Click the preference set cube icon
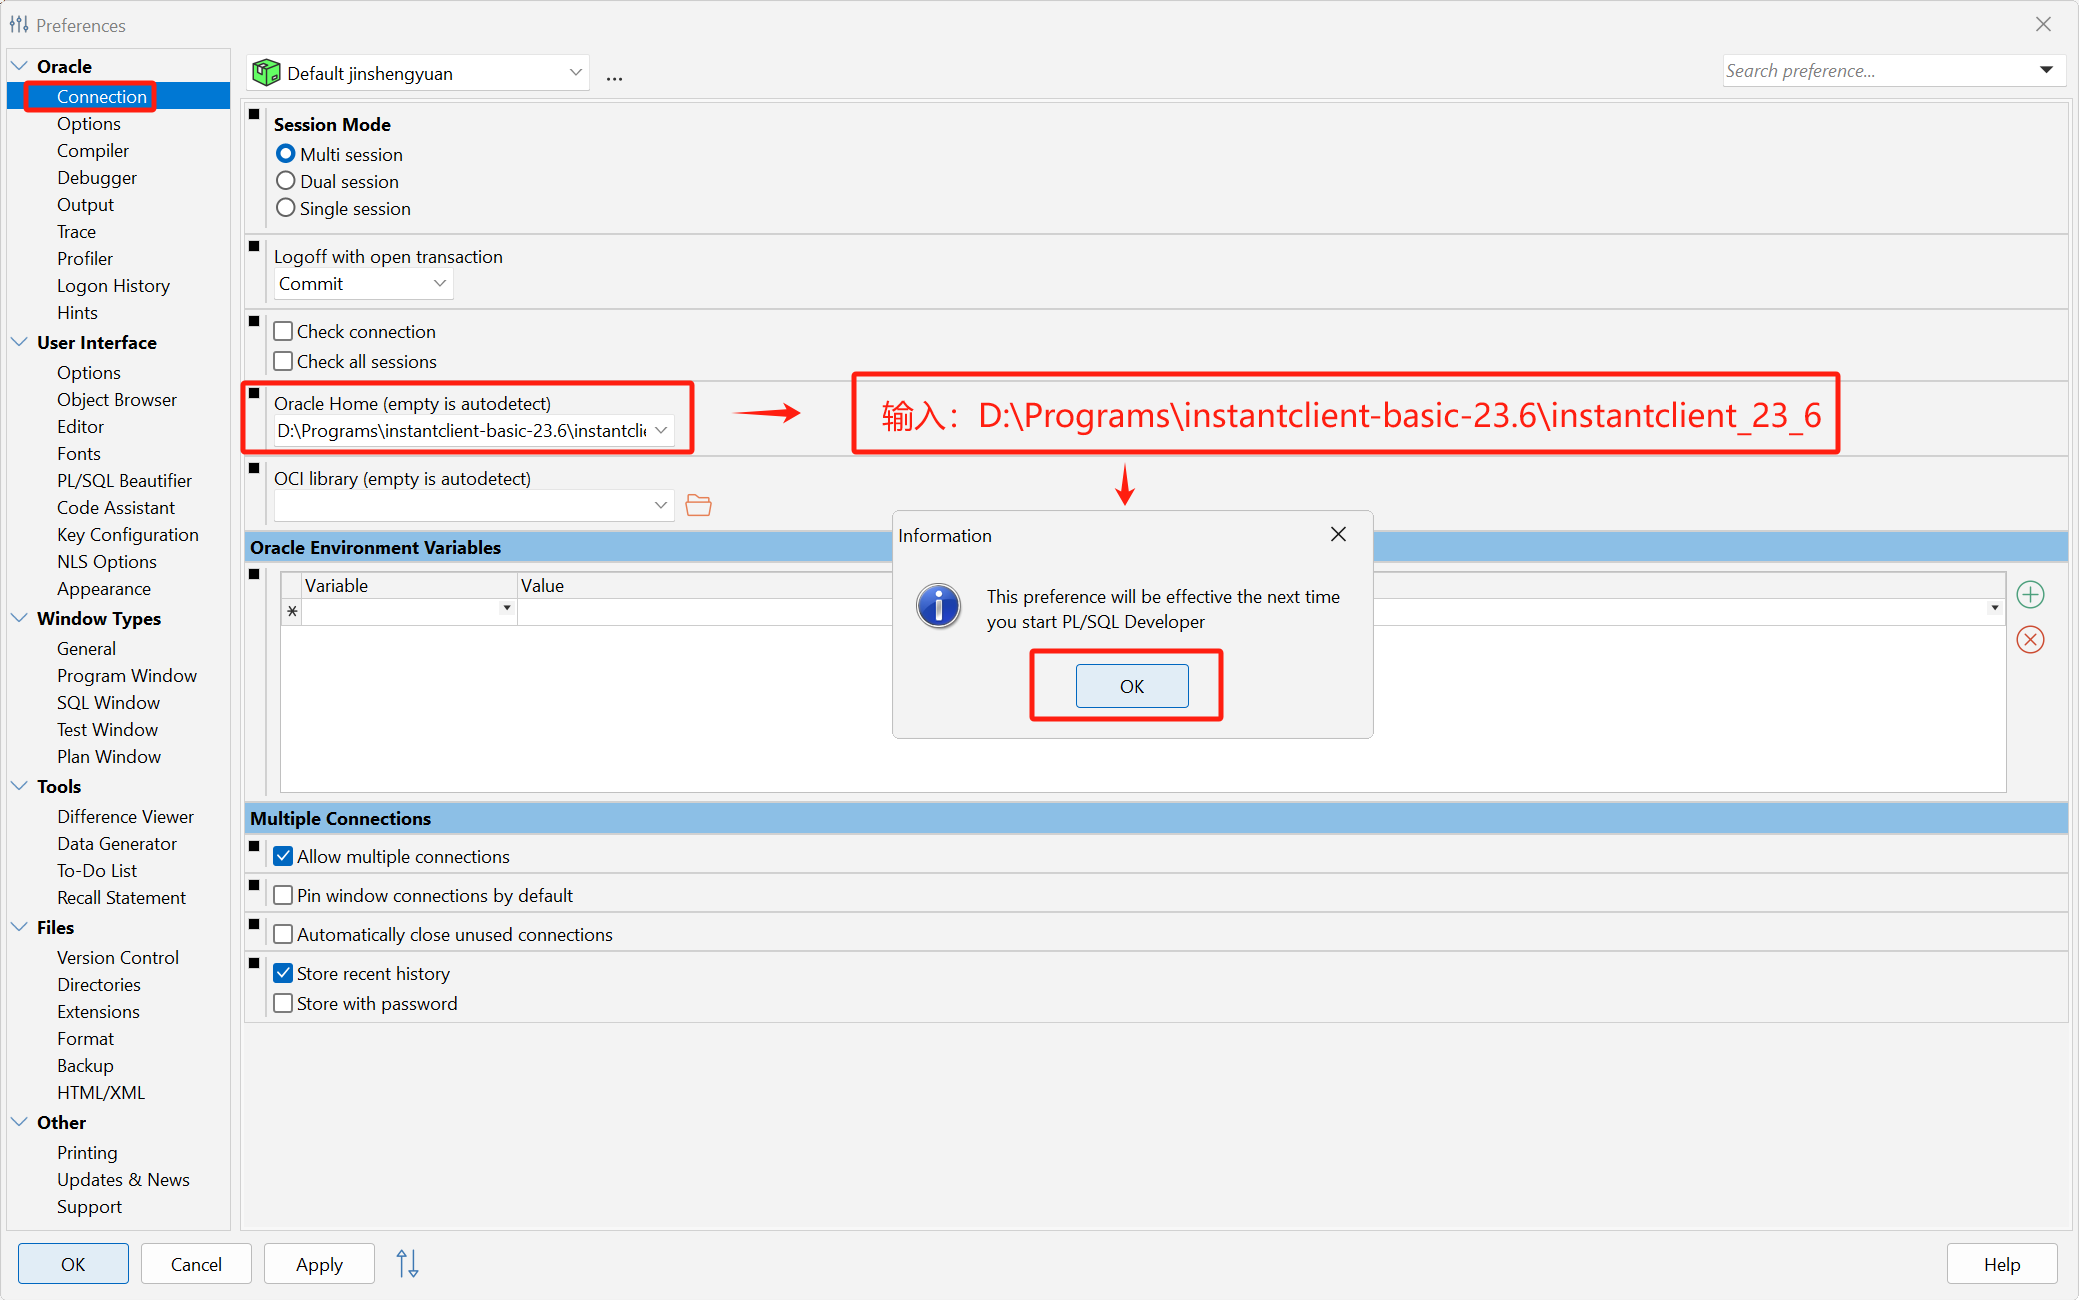Image resolution: width=2079 pixels, height=1300 pixels. click(266, 73)
